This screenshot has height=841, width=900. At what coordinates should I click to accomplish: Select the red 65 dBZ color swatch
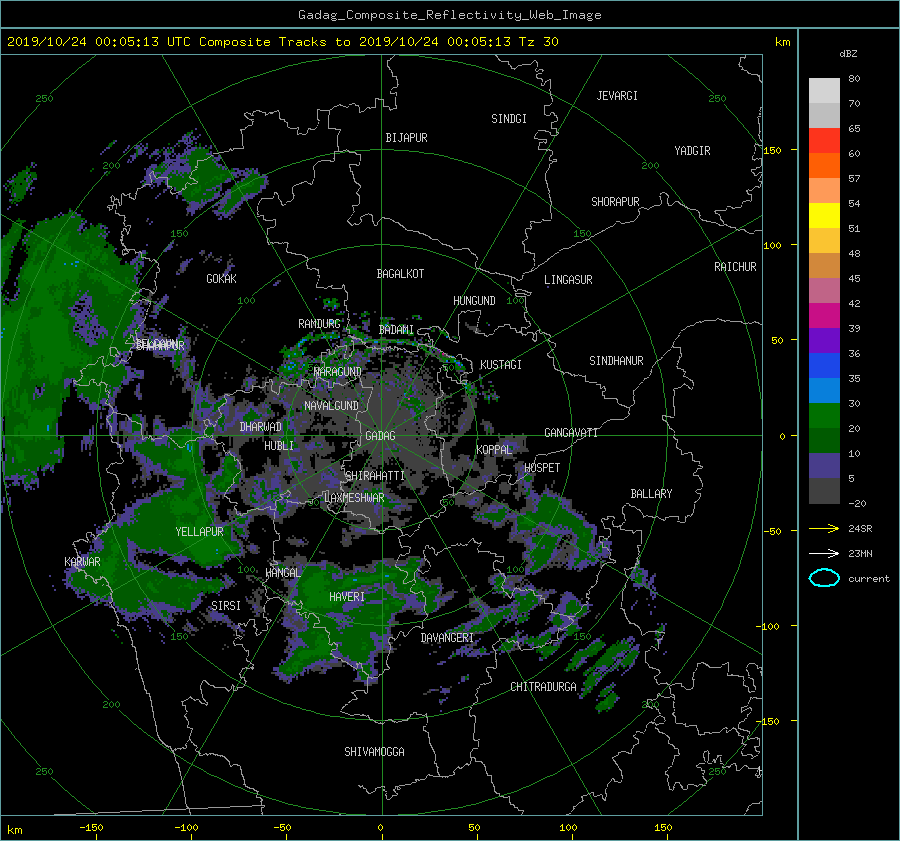click(824, 141)
